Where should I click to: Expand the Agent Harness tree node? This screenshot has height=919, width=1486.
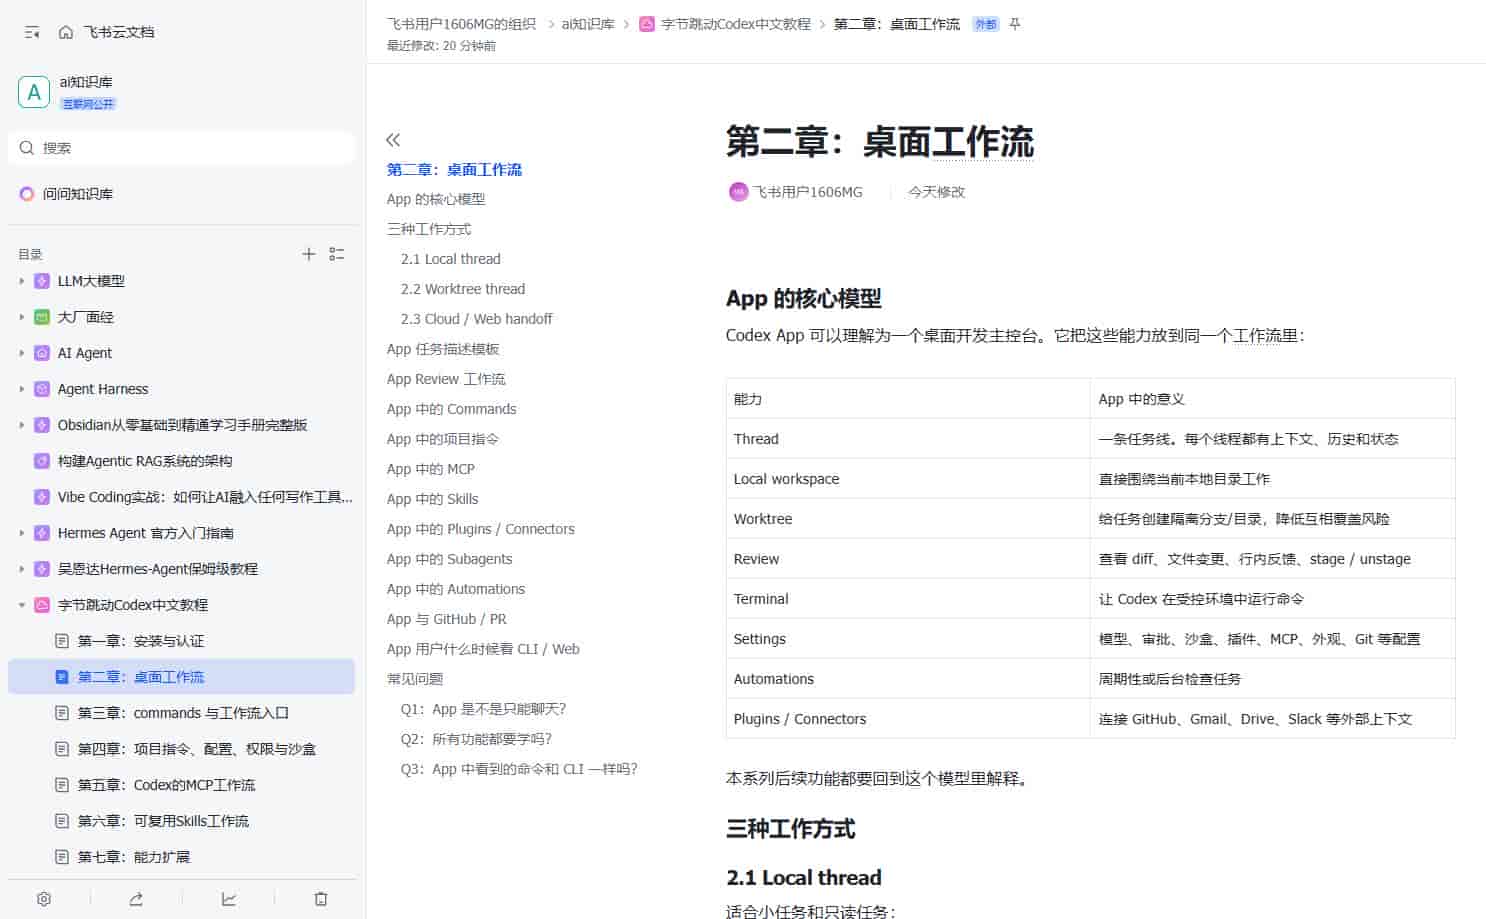[22, 389]
